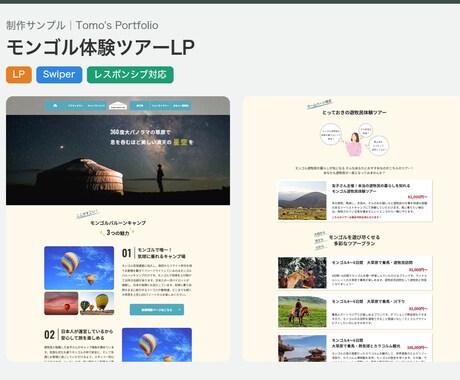Click the モンゴル遊牧民体験ツアー card title
The height and width of the screenshot is (380, 460).
[354, 191]
